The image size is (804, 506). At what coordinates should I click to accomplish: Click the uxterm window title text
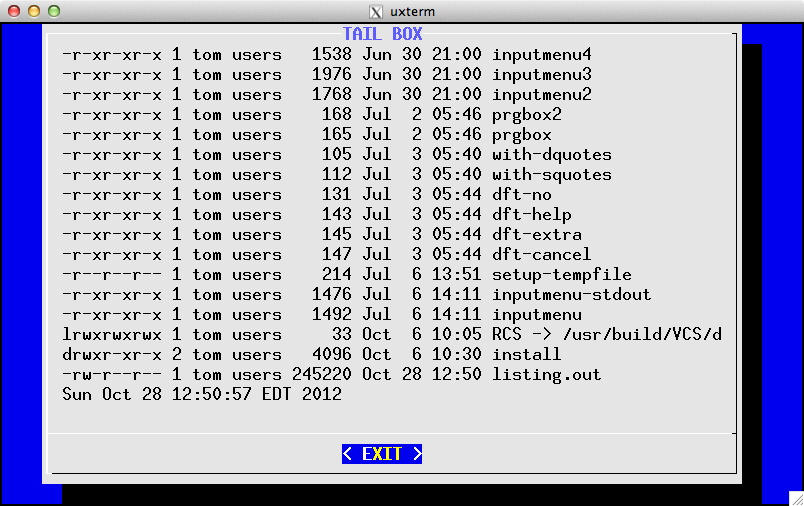point(413,11)
